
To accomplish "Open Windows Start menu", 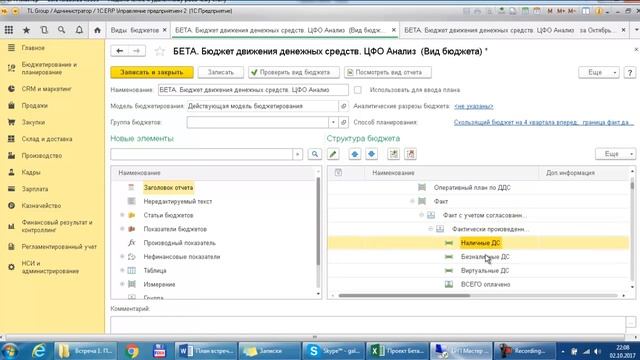I will pos(10,351).
